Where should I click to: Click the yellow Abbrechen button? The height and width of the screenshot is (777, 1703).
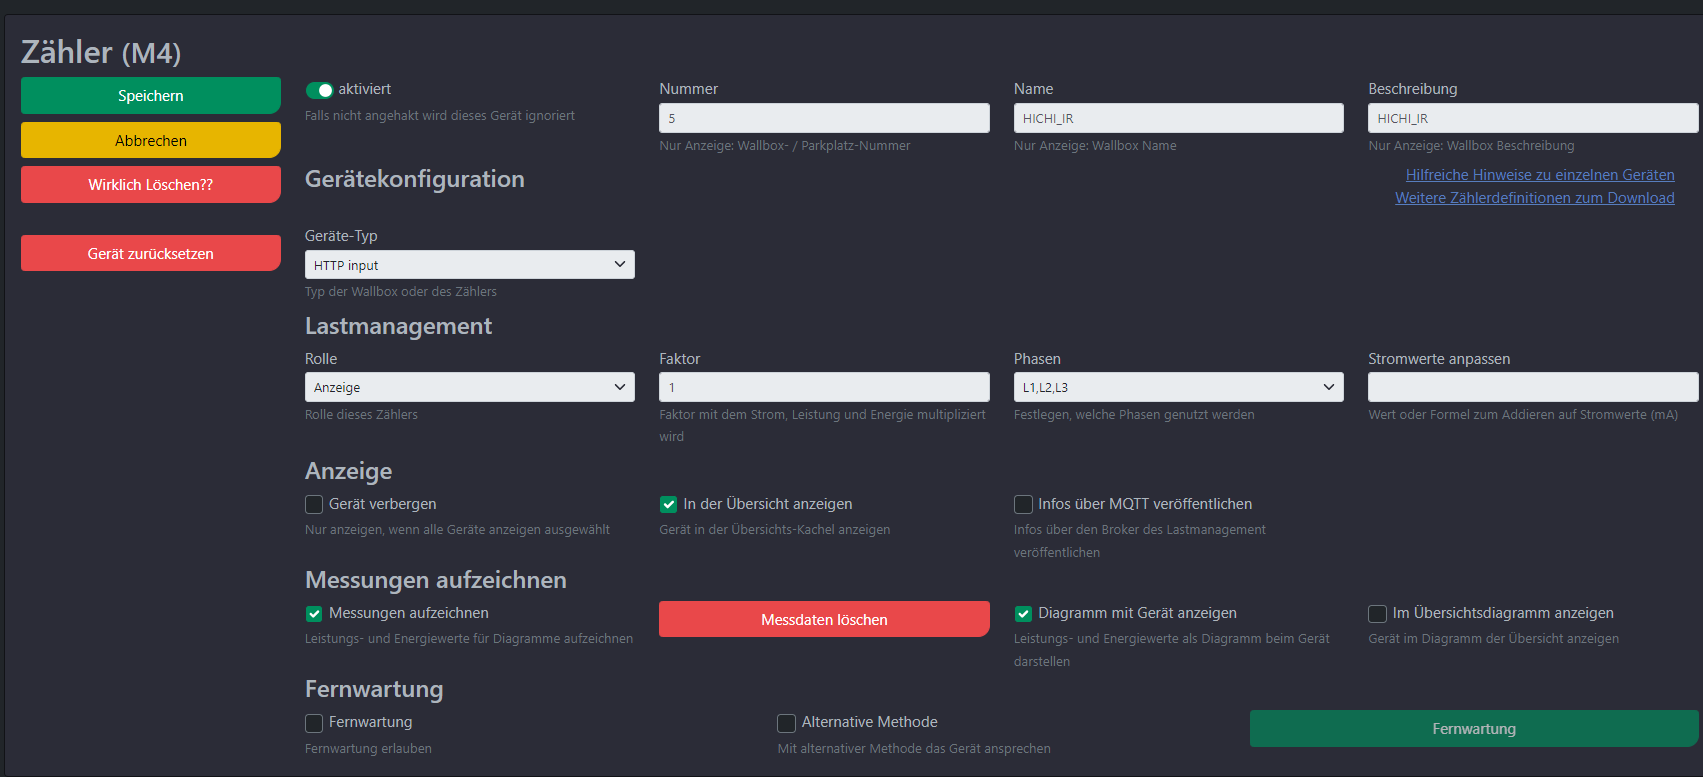pos(151,140)
